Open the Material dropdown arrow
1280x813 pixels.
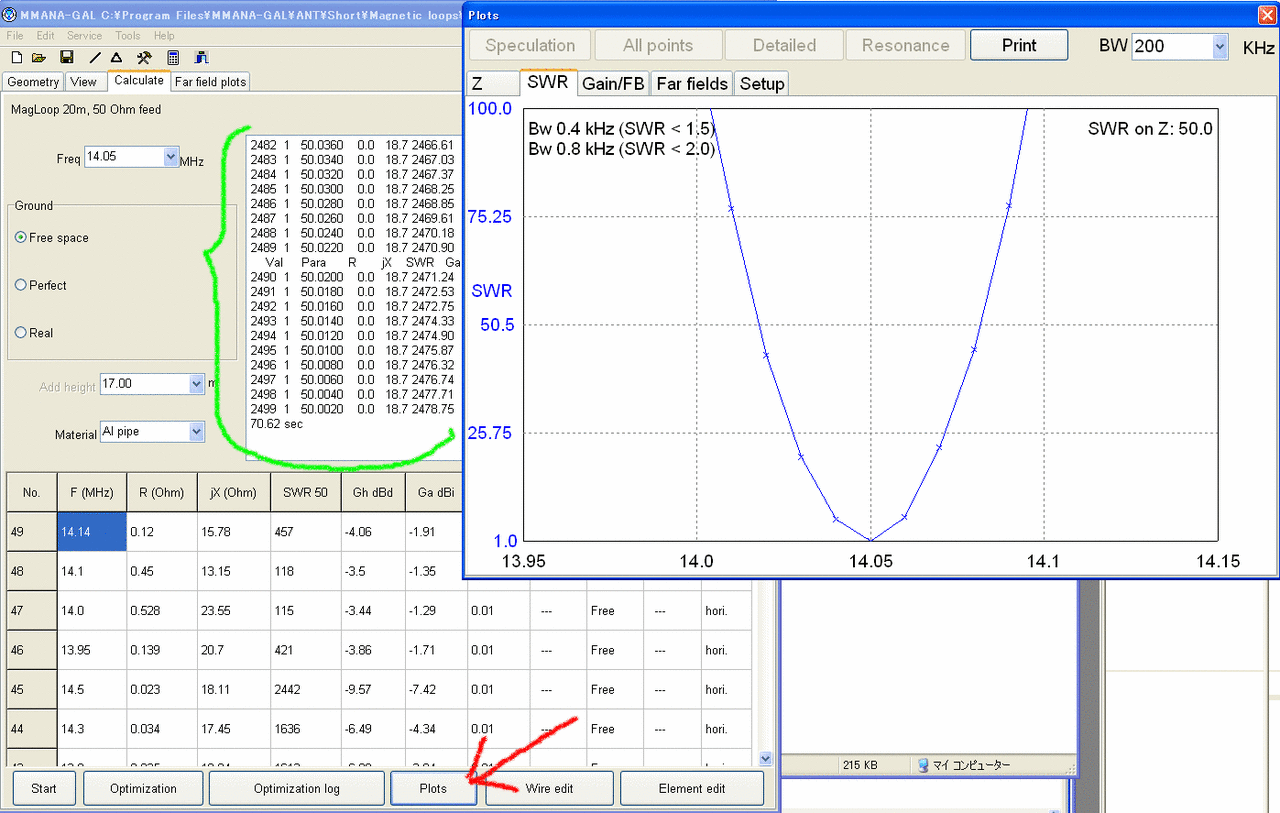click(195, 432)
